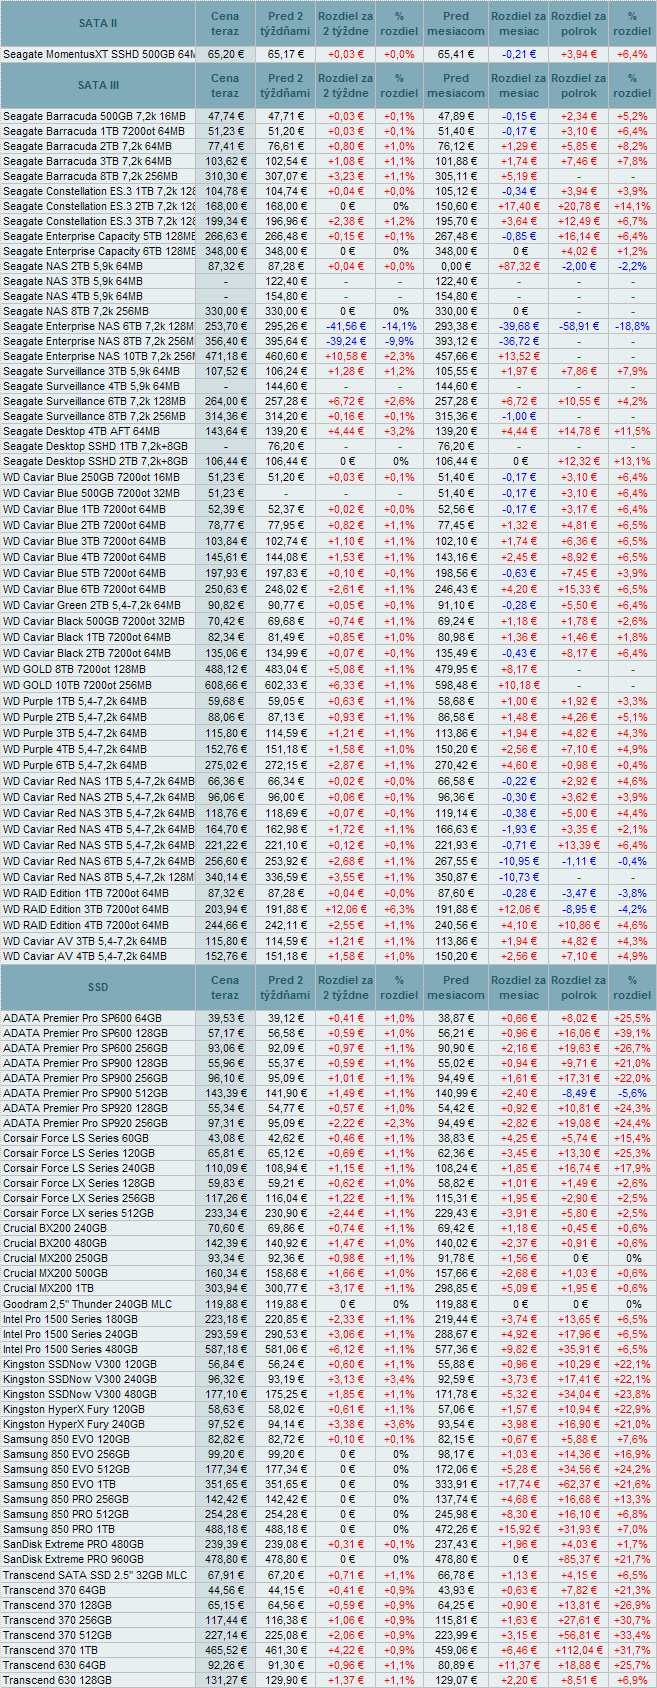
Task: Select -10,95 € monthly value for WD Caviar Red NAS 6TB
Action: click(x=518, y=861)
